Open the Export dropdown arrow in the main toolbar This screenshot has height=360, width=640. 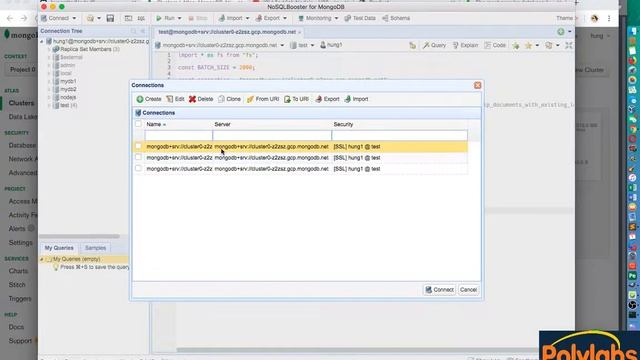point(284,18)
